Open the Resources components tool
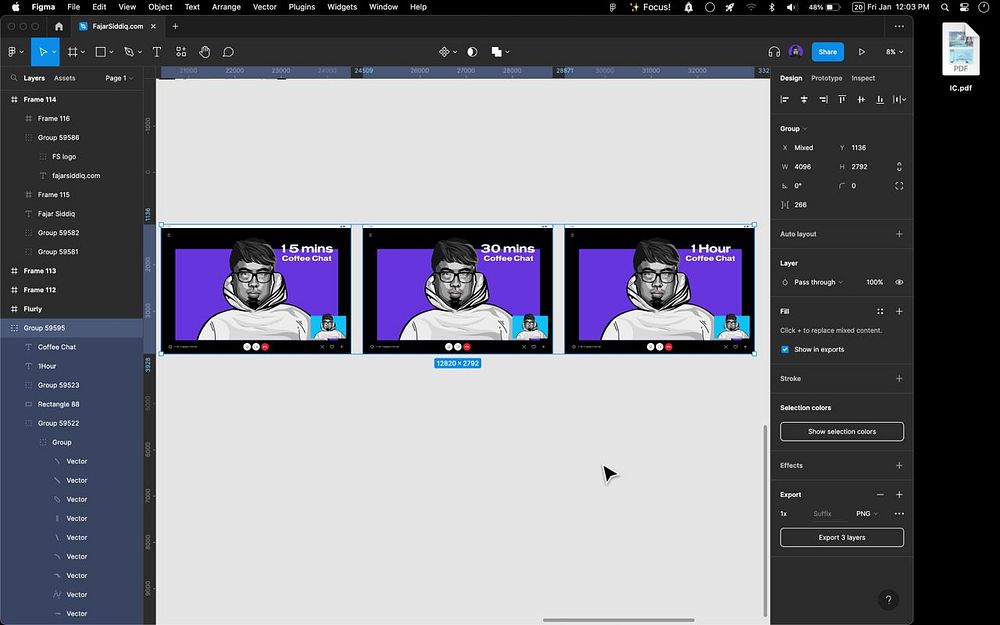The width and height of the screenshot is (1000, 625). tap(181, 52)
